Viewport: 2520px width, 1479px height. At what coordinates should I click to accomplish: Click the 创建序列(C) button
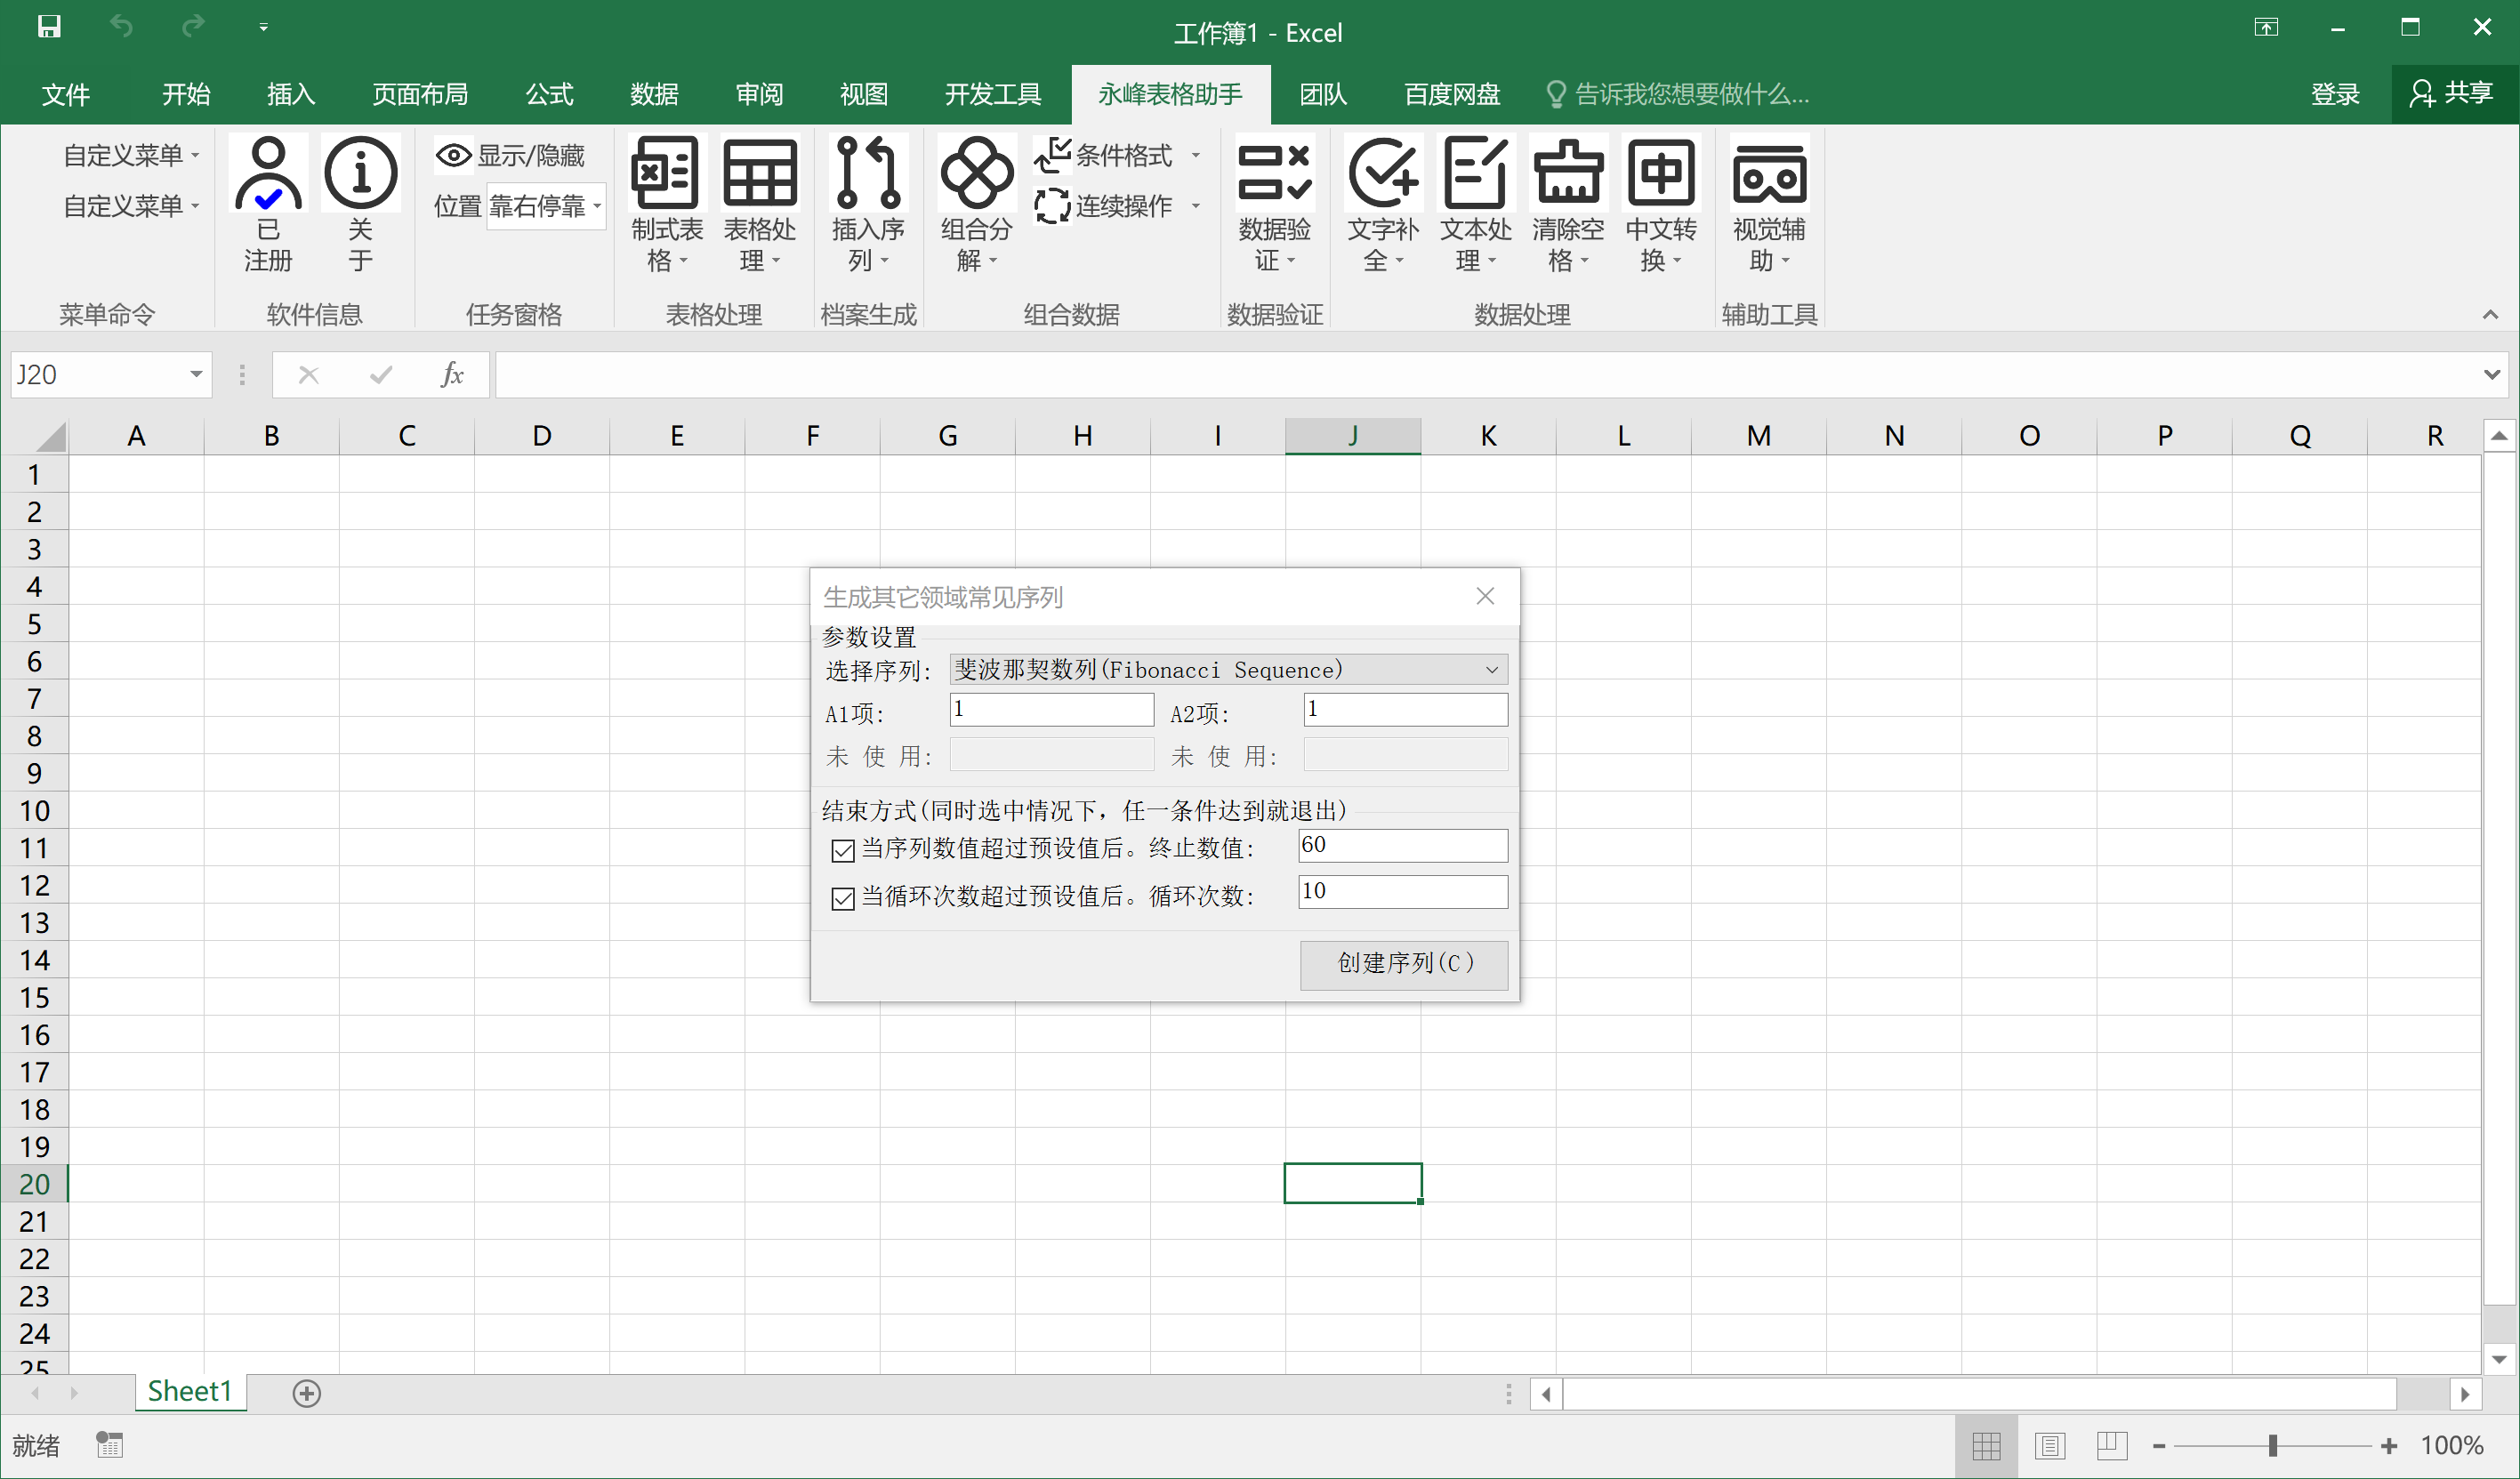pos(1402,963)
